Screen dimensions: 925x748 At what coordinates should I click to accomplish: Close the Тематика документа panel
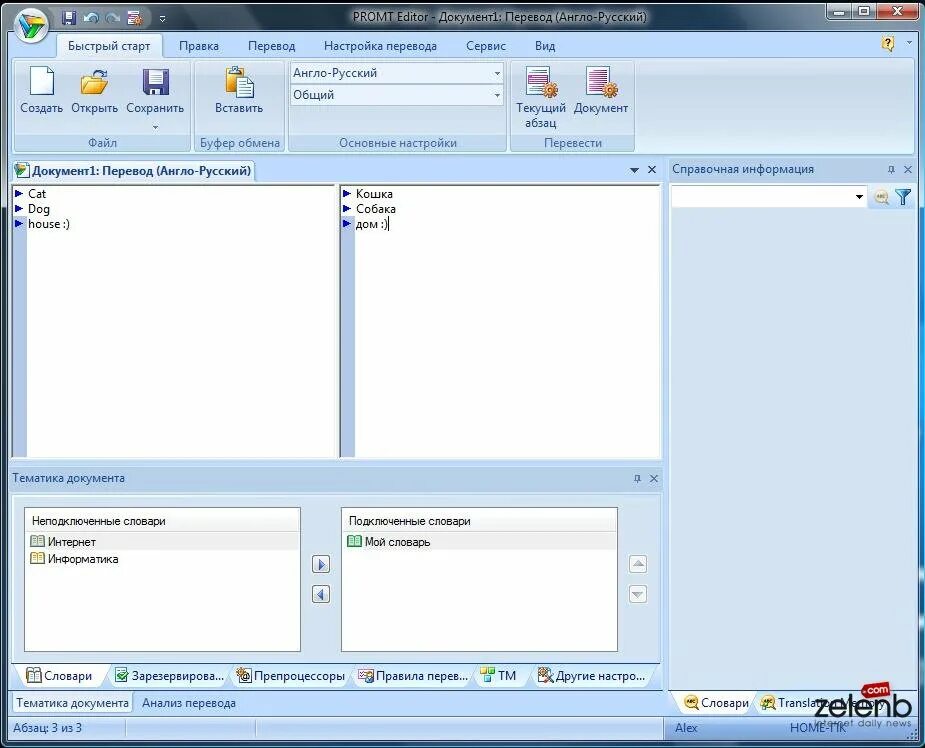pyautogui.click(x=654, y=478)
